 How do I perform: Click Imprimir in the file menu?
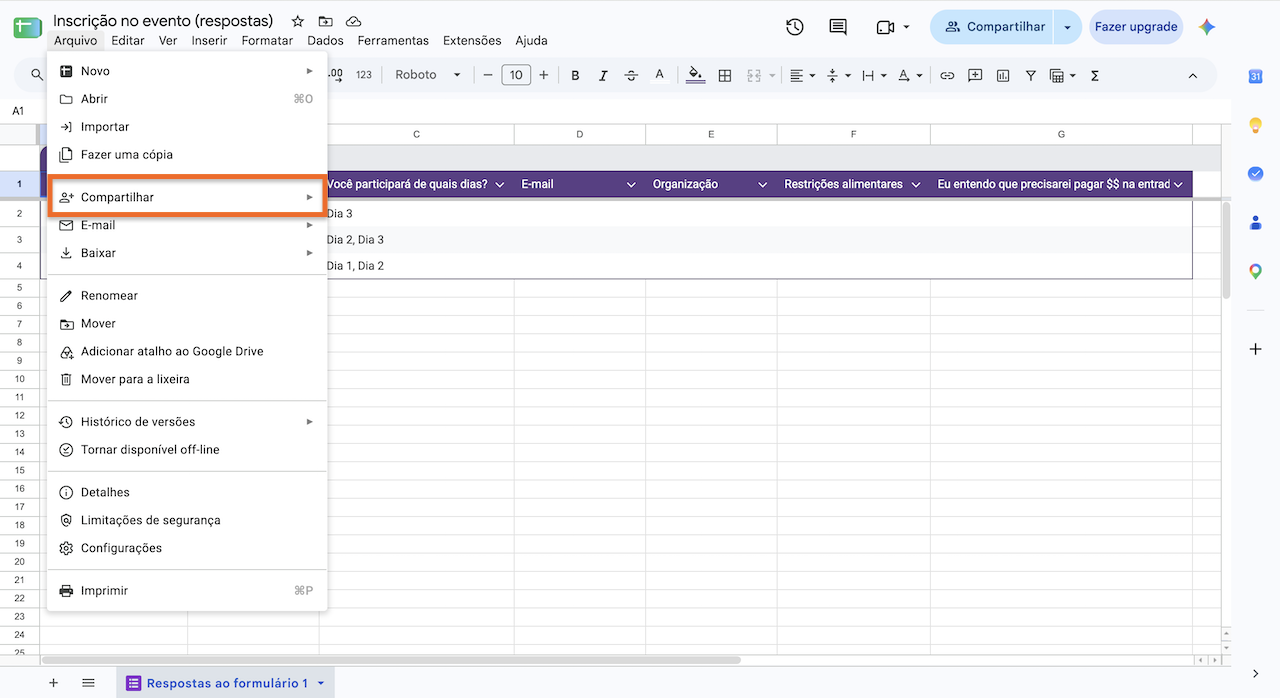(x=187, y=591)
